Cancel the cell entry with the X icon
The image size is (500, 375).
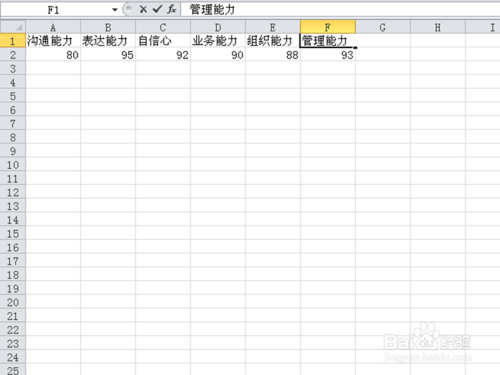(143, 9)
